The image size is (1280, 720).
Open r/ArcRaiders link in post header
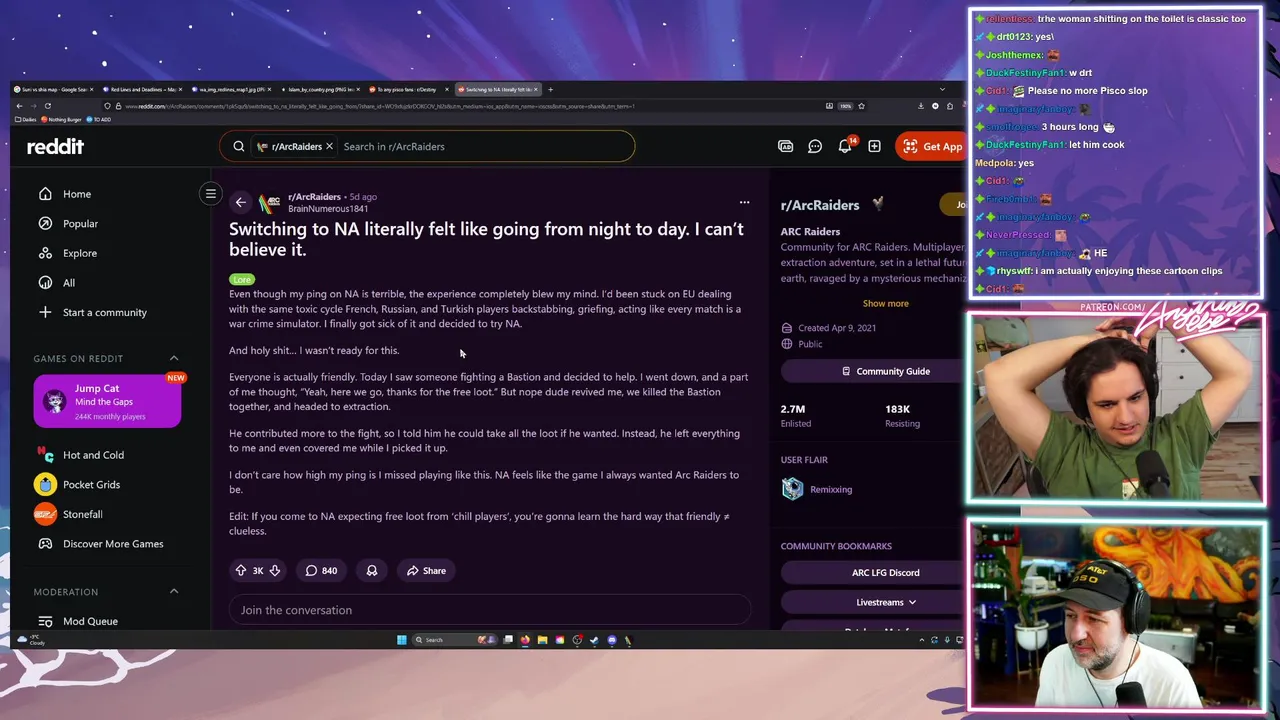click(314, 197)
